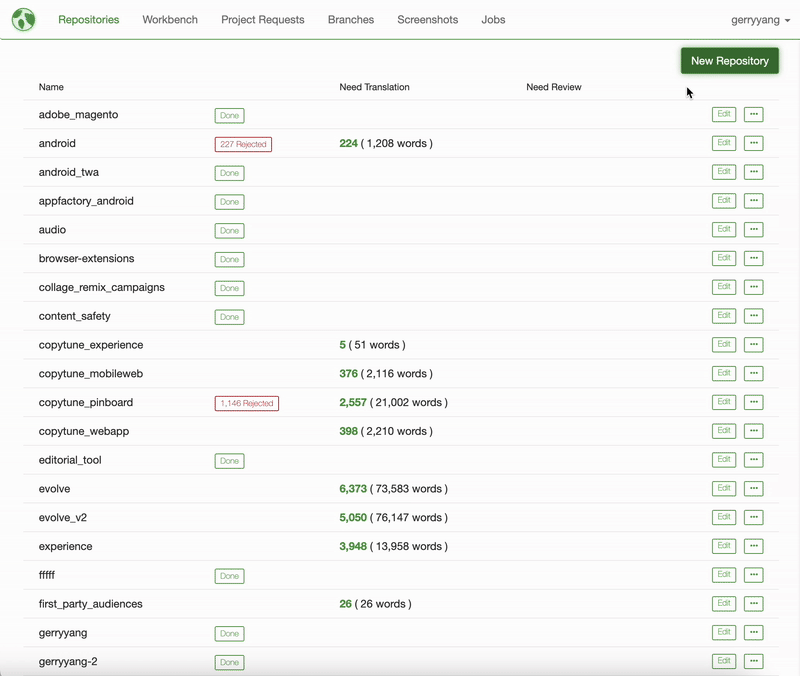Edit the android repository
The height and width of the screenshot is (676, 800).
coord(724,143)
